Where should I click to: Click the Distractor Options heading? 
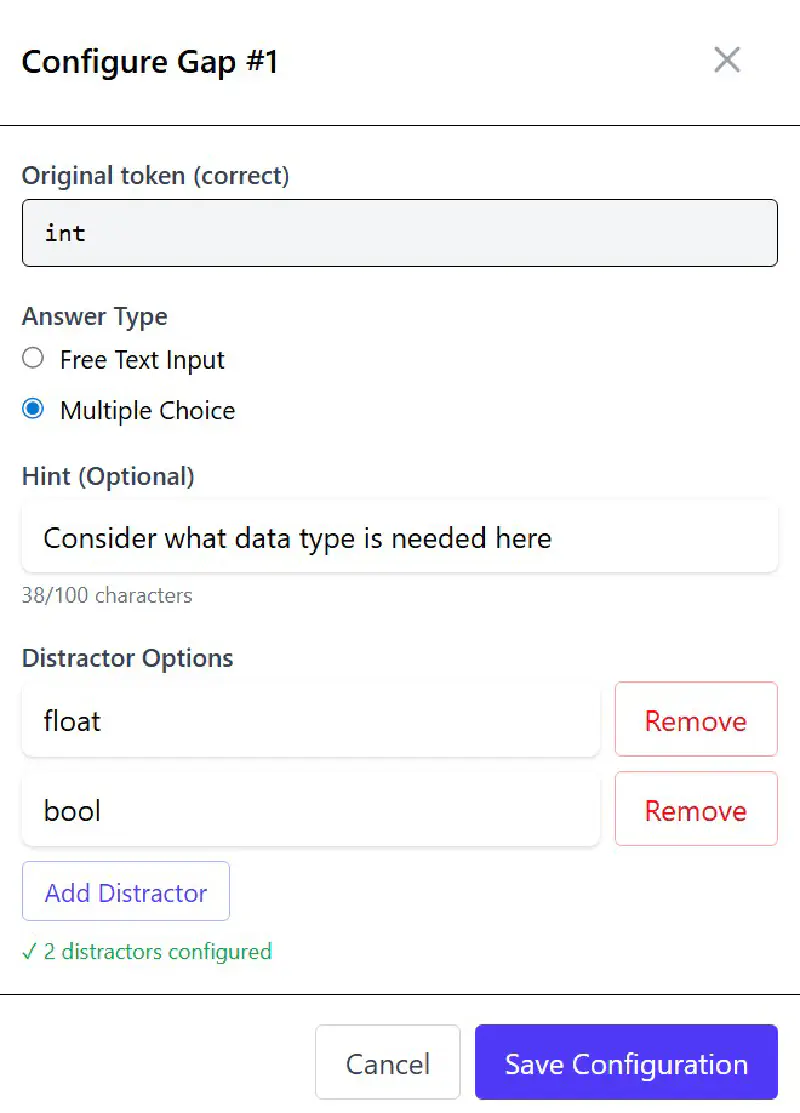click(x=127, y=658)
